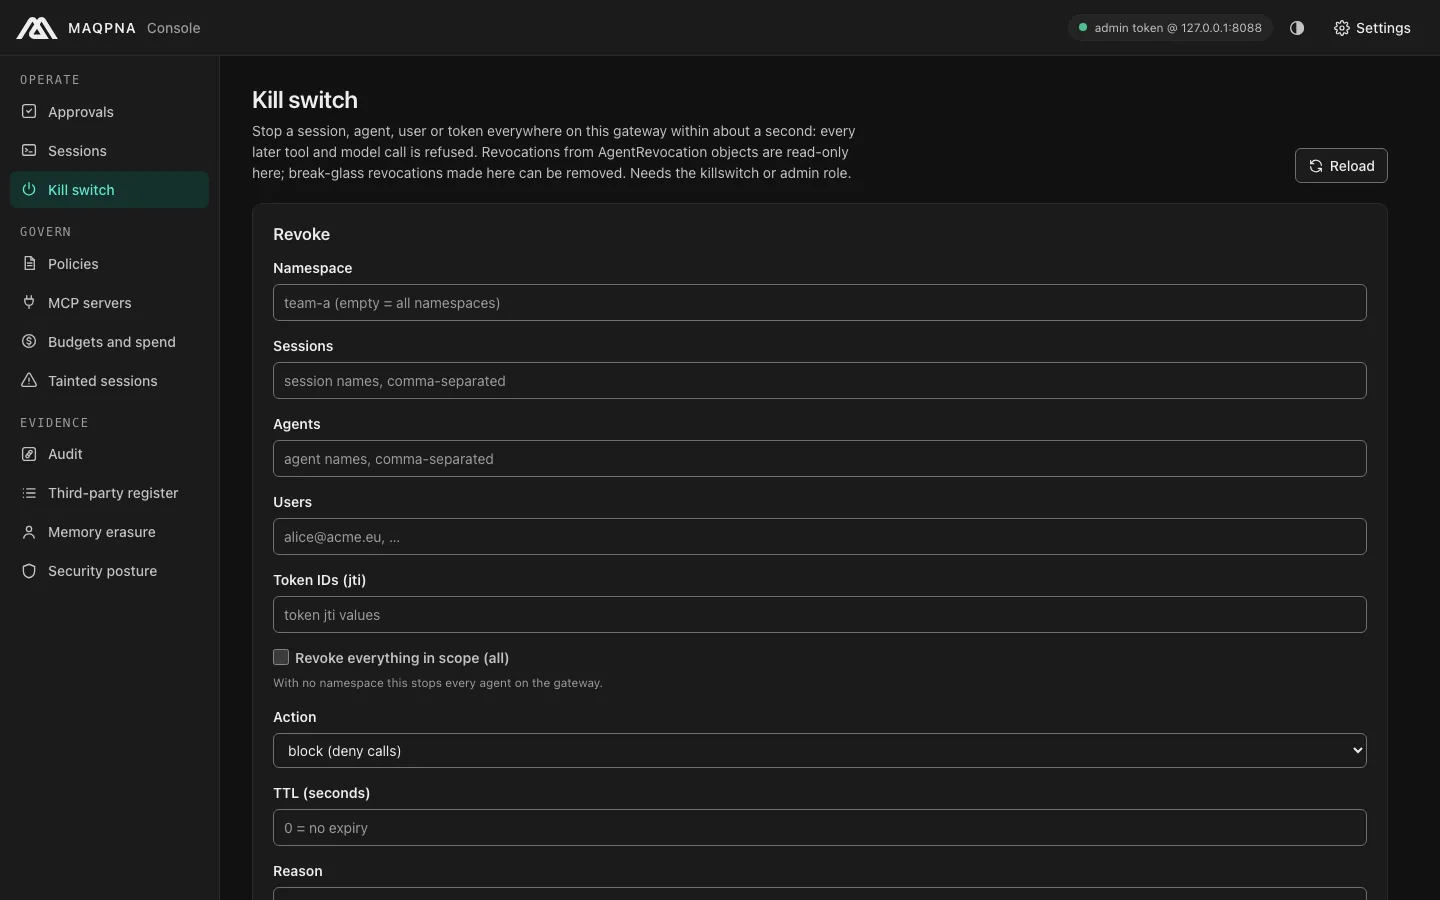The height and width of the screenshot is (900, 1440).
Task: Click the Reload circular arrow icon
Action: 1316,166
